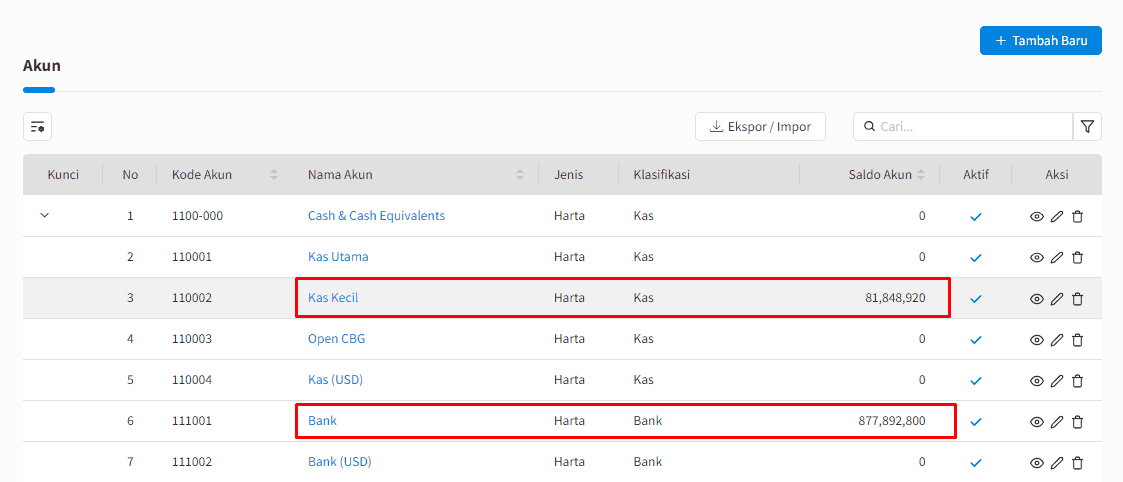
Task: Edit the Bank account with pencil icon
Action: tap(1056, 422)
